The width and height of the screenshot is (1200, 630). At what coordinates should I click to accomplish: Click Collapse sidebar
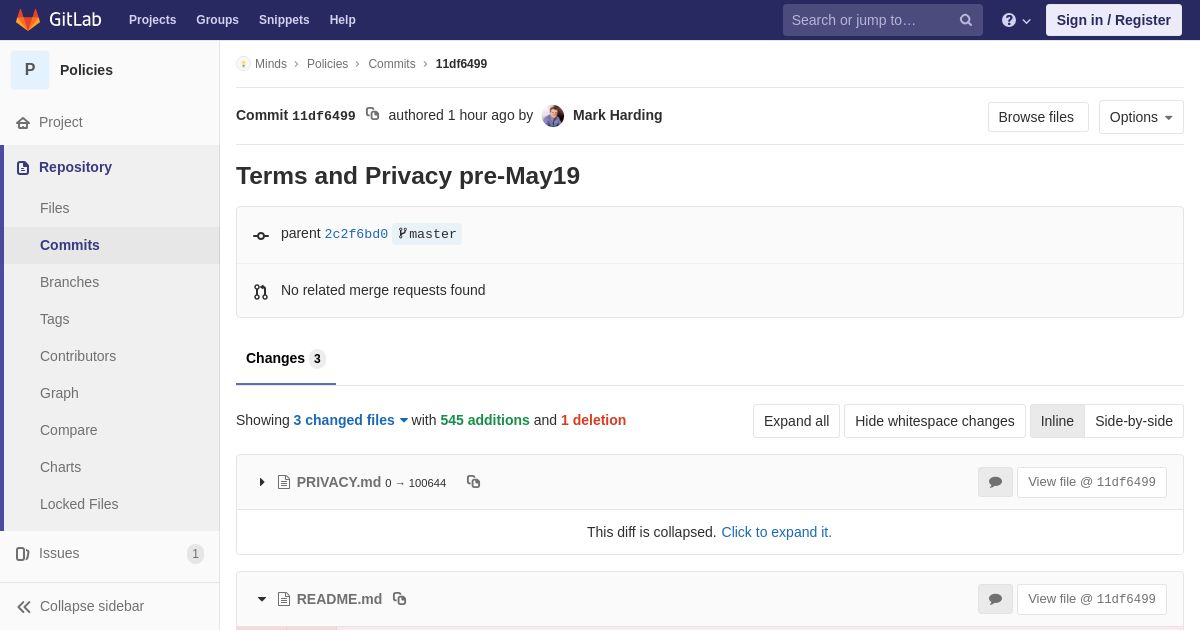pyautogui.click(x=92, y=606)
